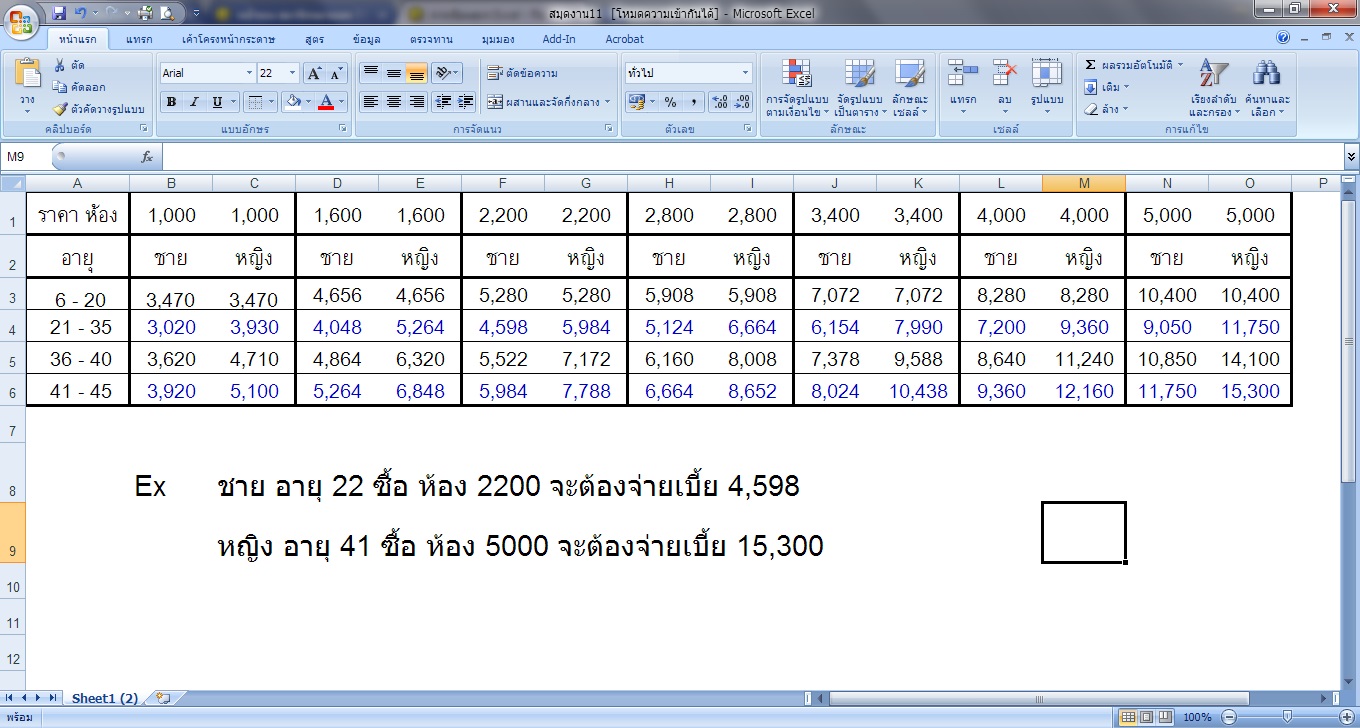Open the สูตร (Formulas) tab
The width and height of the screenshot is (1360, 728).
(314, 39)
